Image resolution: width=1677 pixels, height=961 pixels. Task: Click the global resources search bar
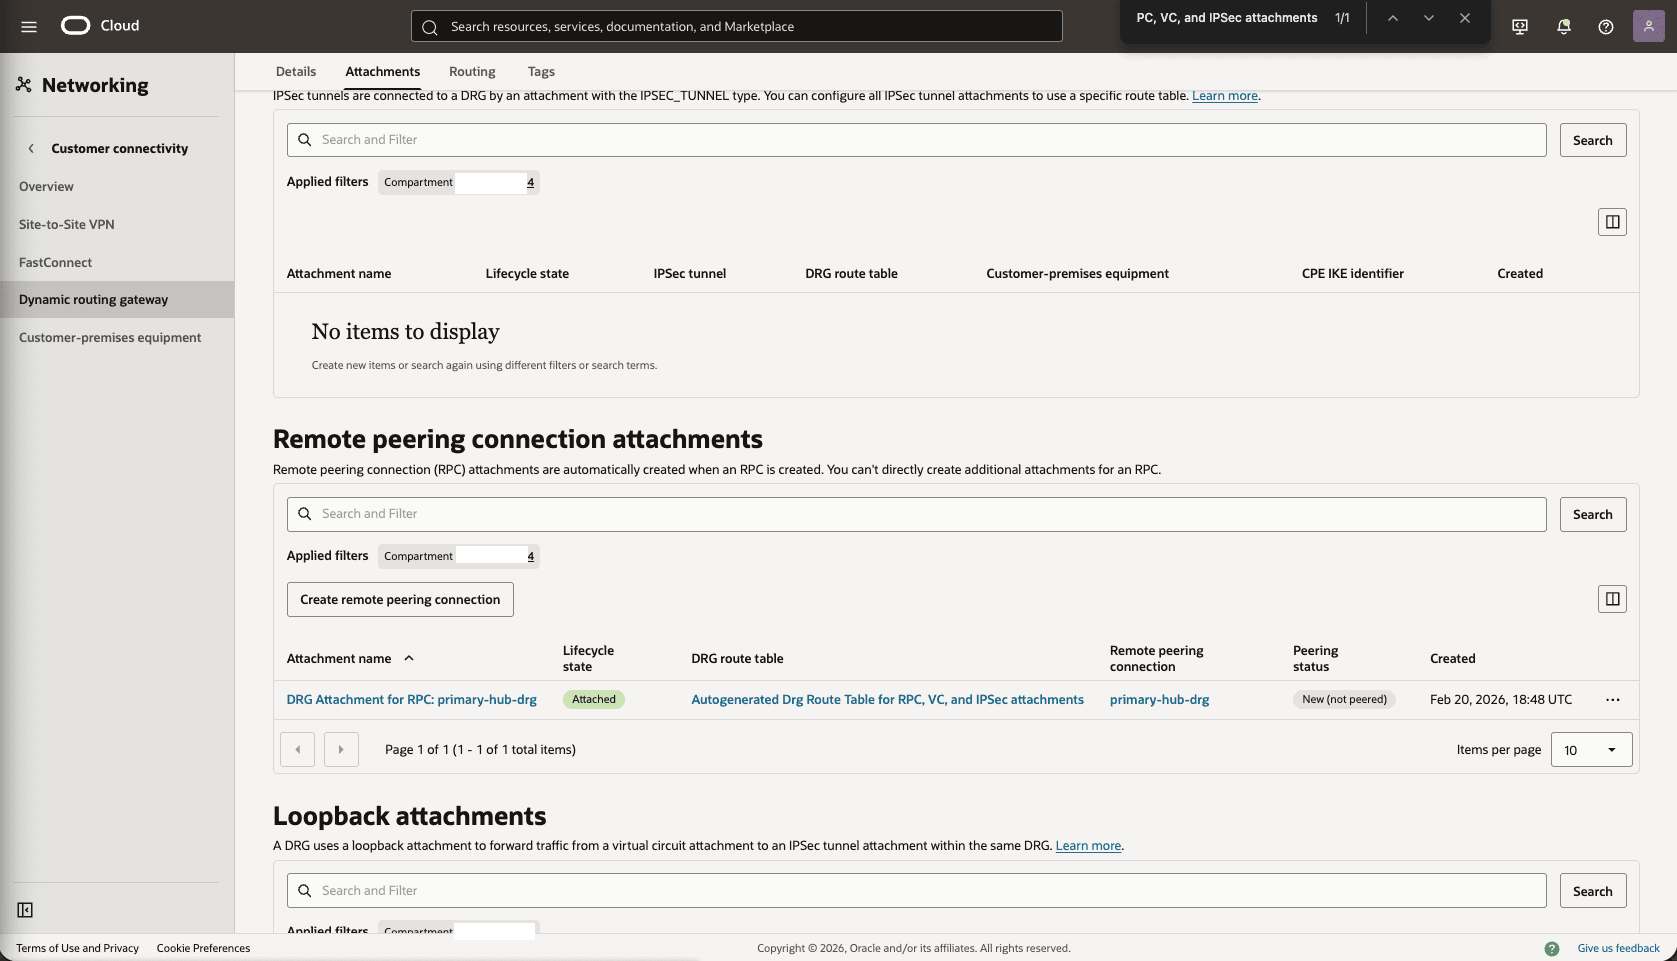736,26
